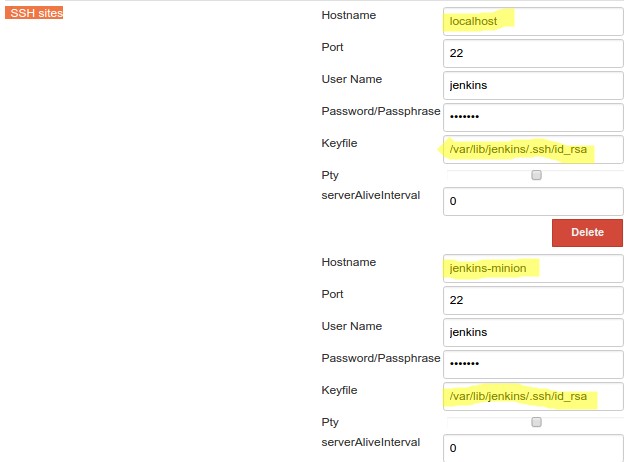624x462 pixels.
Task: Click the Keyfile label of the jenkins-minion site
Action: coord(339,390)
